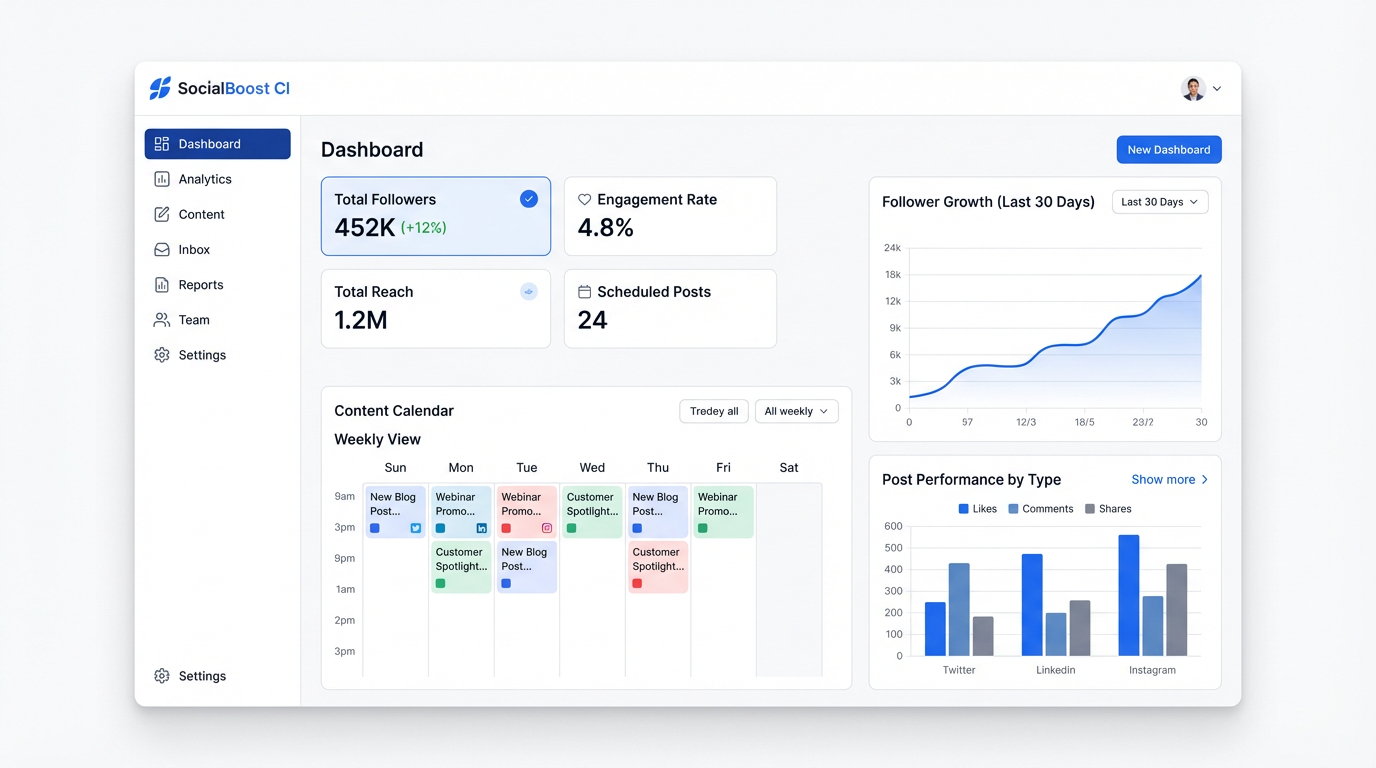The image size is (1376, 768).
Task: Open Content via the compose icon
Action: [x=162, y=214]
